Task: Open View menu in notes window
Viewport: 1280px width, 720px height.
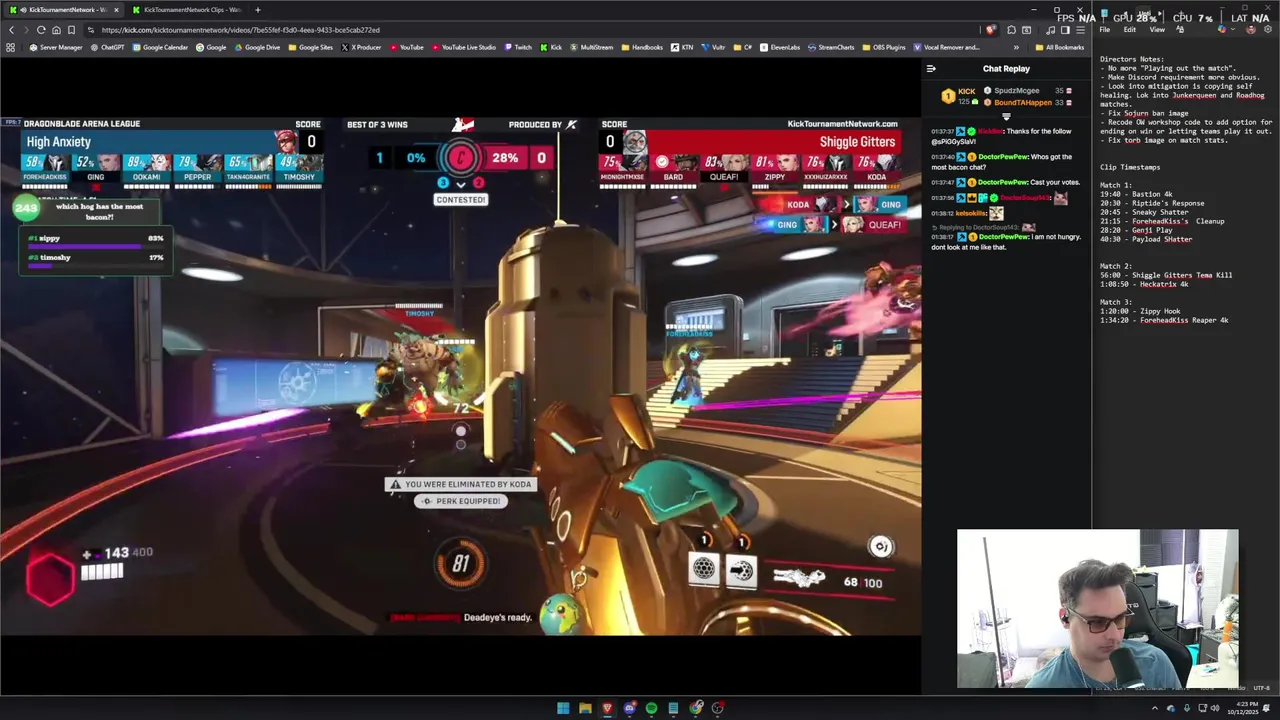Action: 1157,29
